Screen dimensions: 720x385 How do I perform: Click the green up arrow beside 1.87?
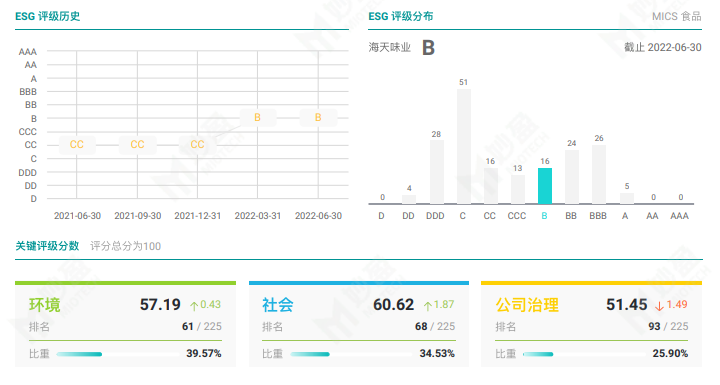(x=428, y=306)
